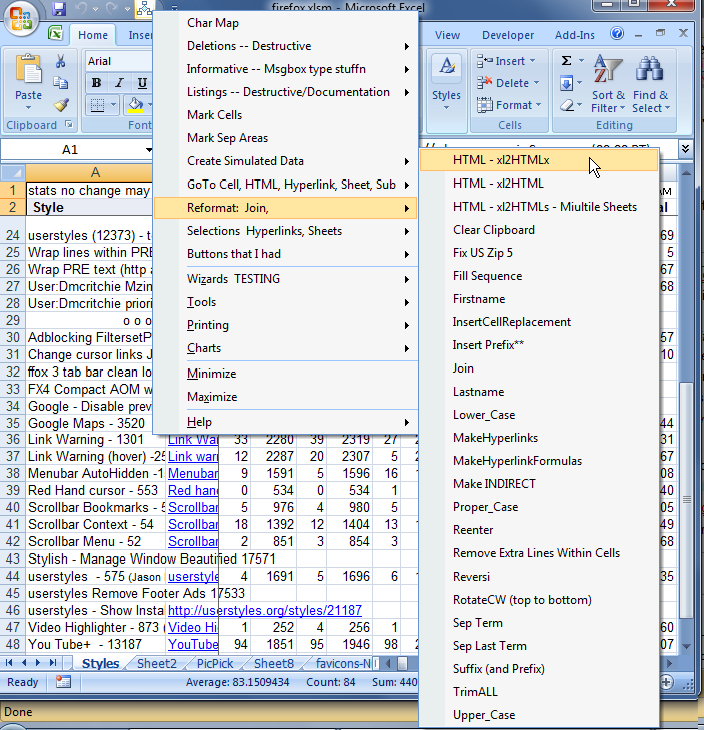Click the macro record icon in status bar
704x730 pixels.
63,682
